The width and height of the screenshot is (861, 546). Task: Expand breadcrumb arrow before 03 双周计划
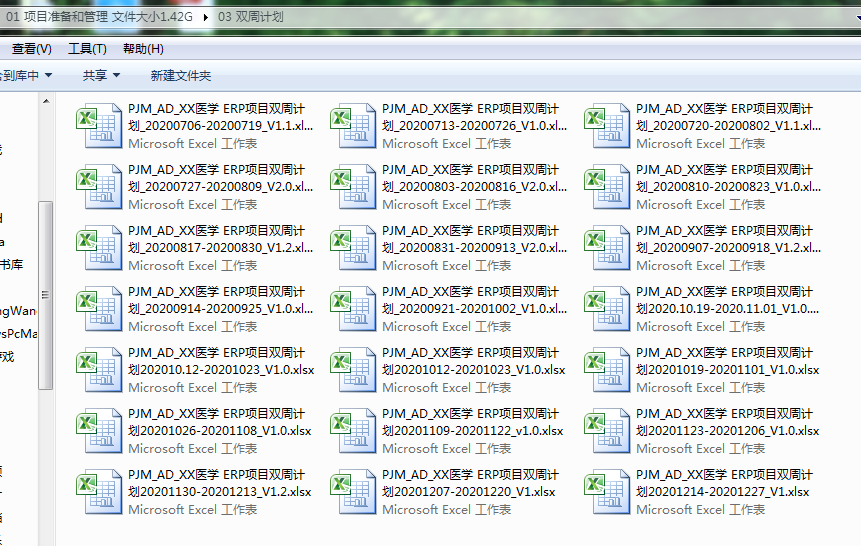tap(205, 17)
